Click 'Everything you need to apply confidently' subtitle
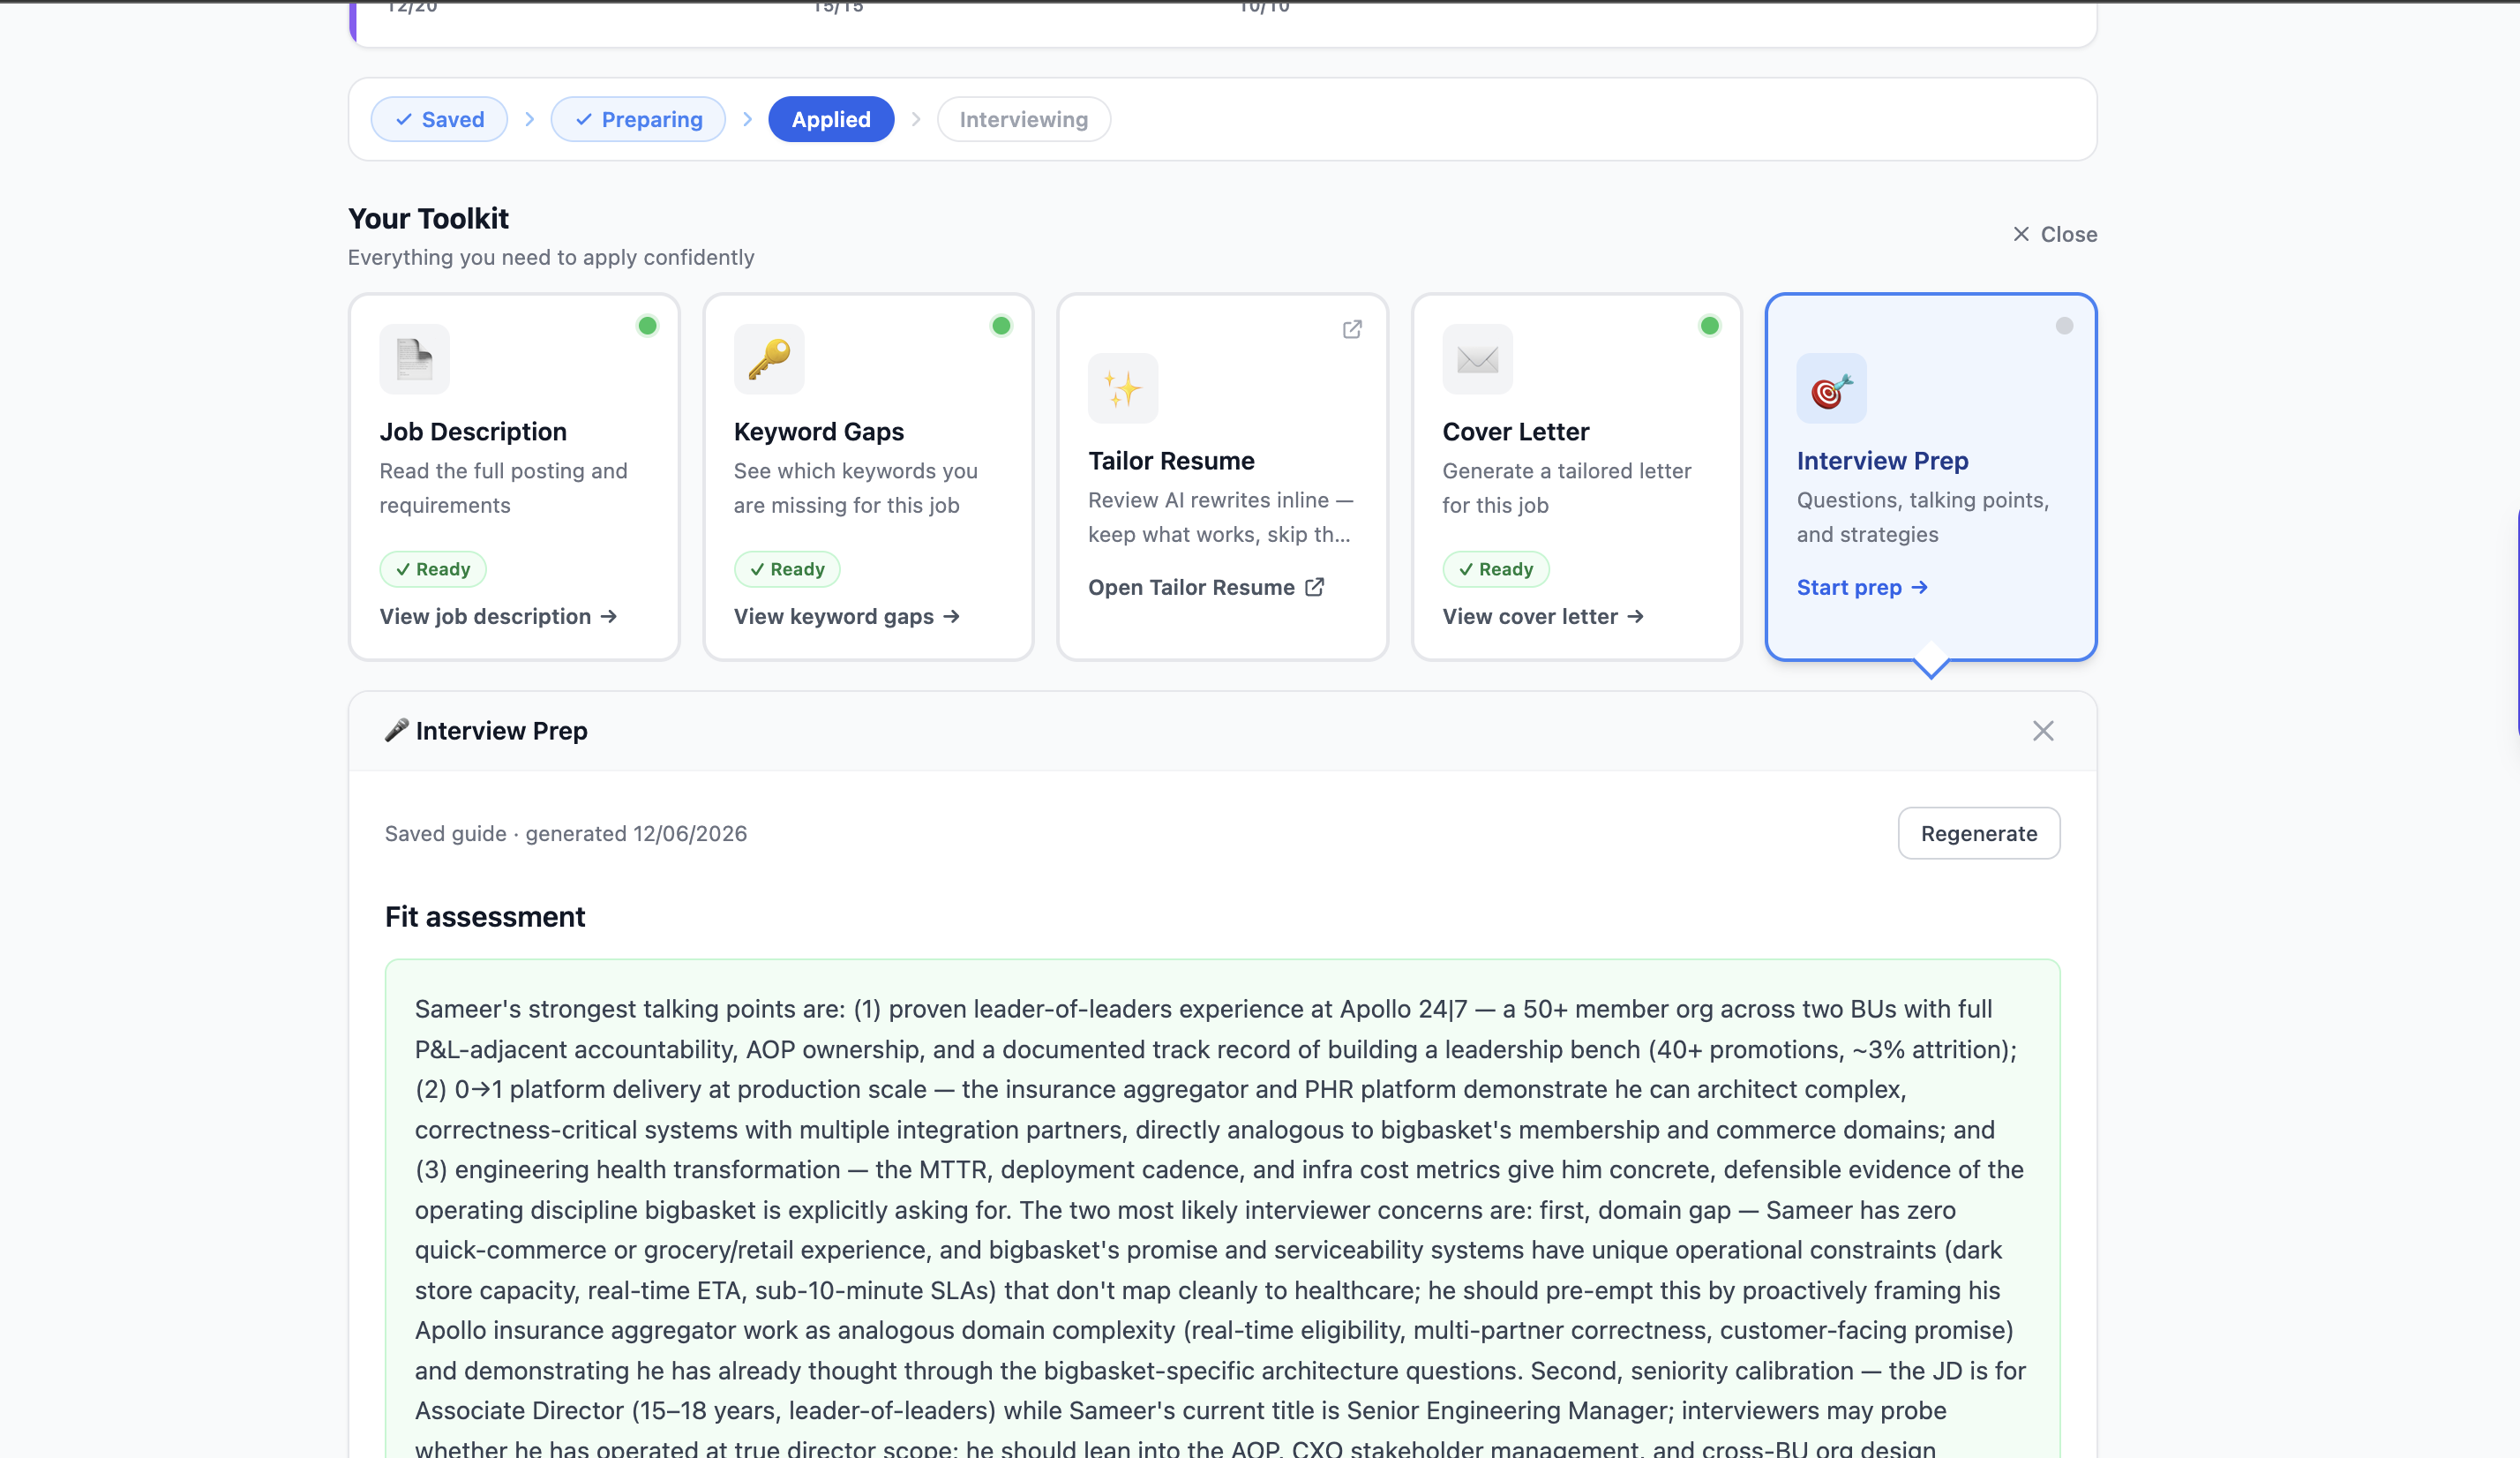 coord(551,257)
